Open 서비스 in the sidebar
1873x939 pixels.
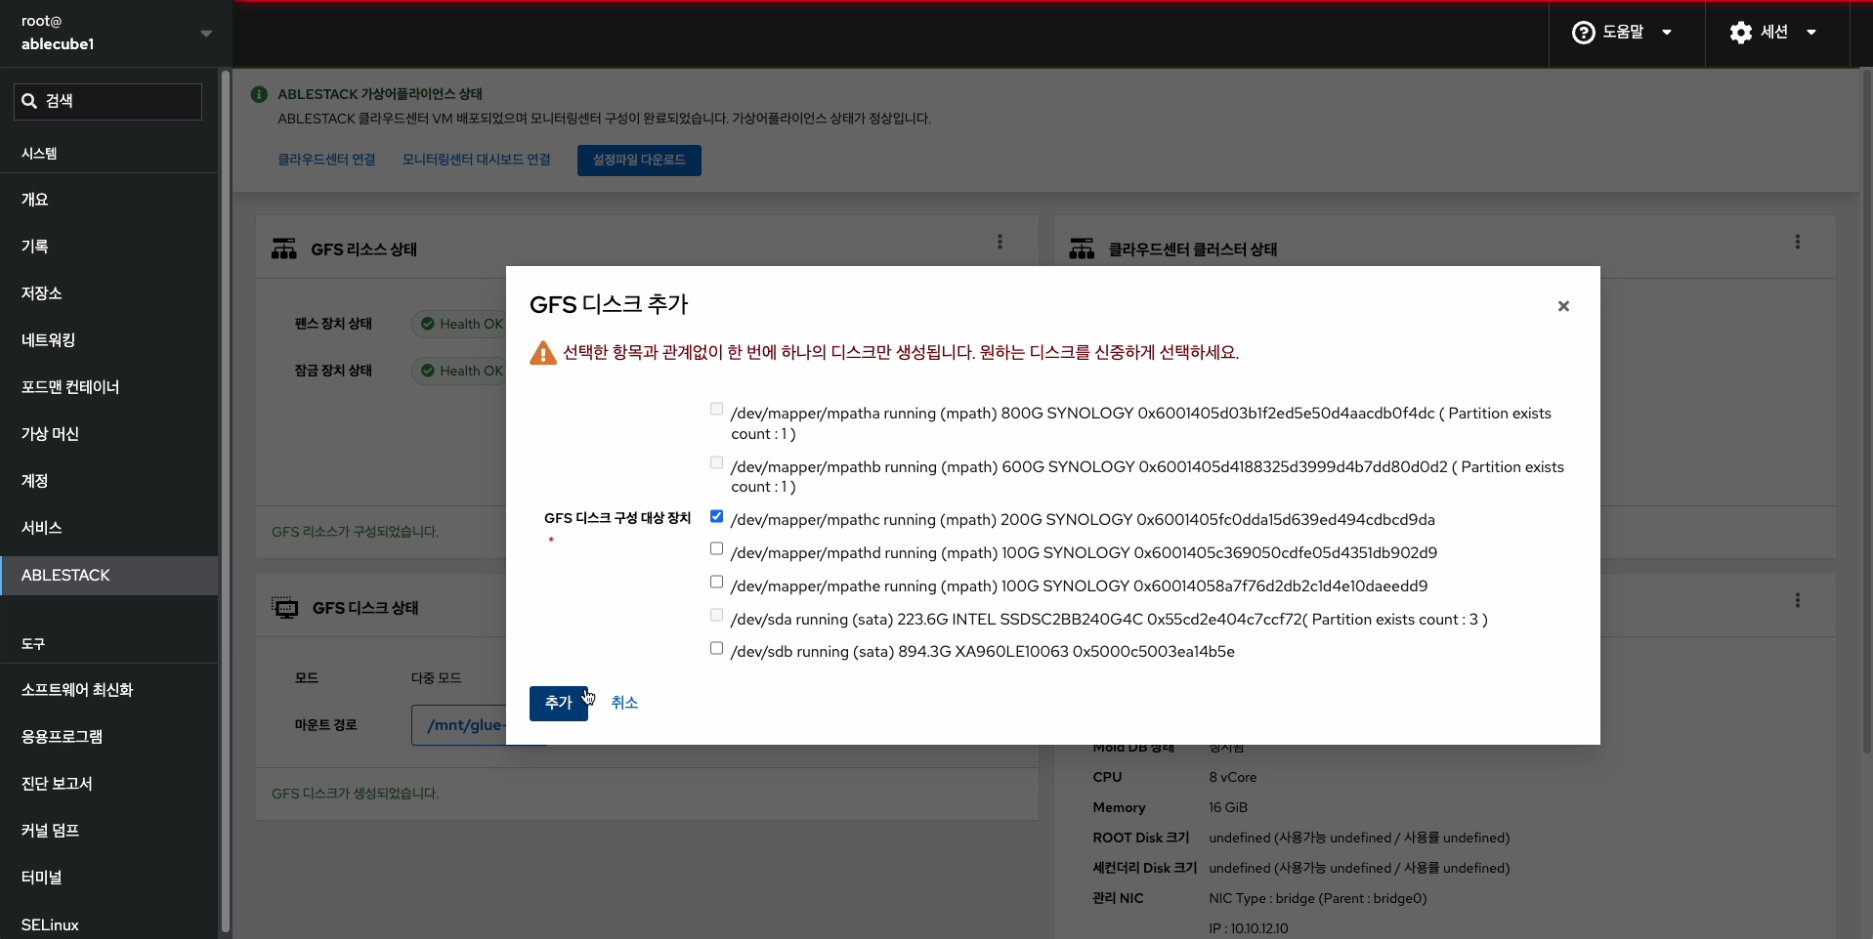[x=109, y=528]
